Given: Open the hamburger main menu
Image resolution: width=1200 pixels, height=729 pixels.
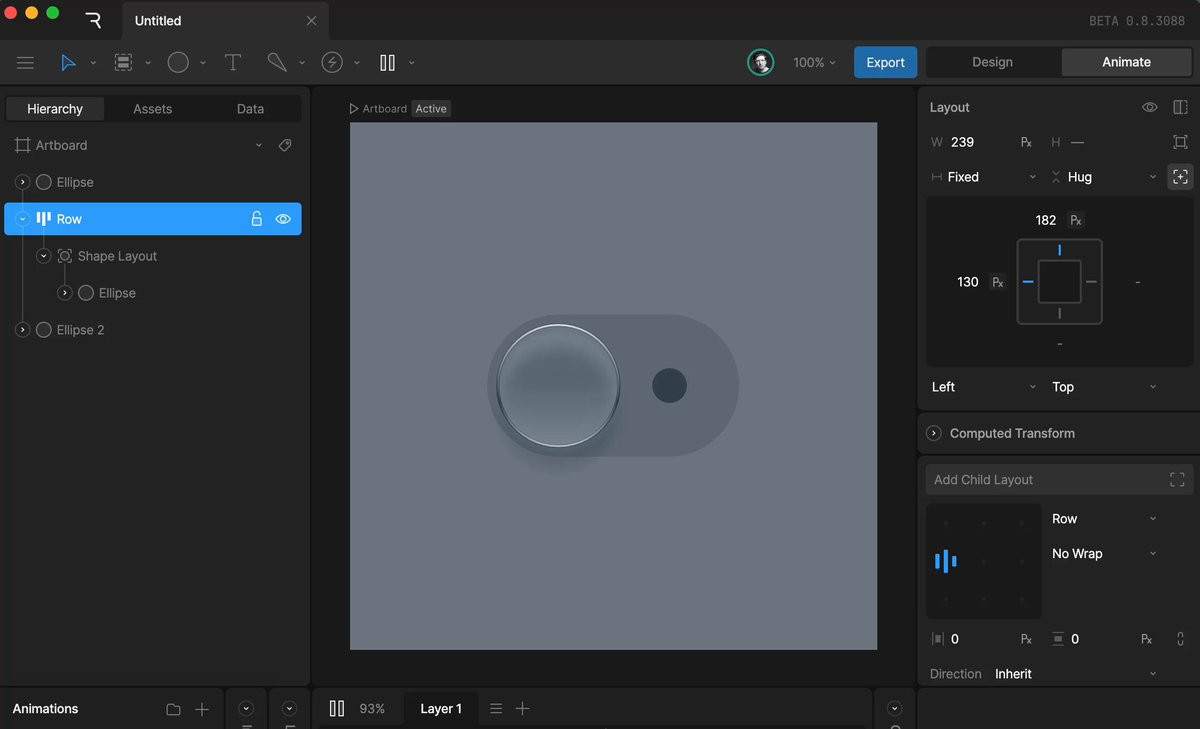Looking at the screenshot, I should click(x=26, y=63).
